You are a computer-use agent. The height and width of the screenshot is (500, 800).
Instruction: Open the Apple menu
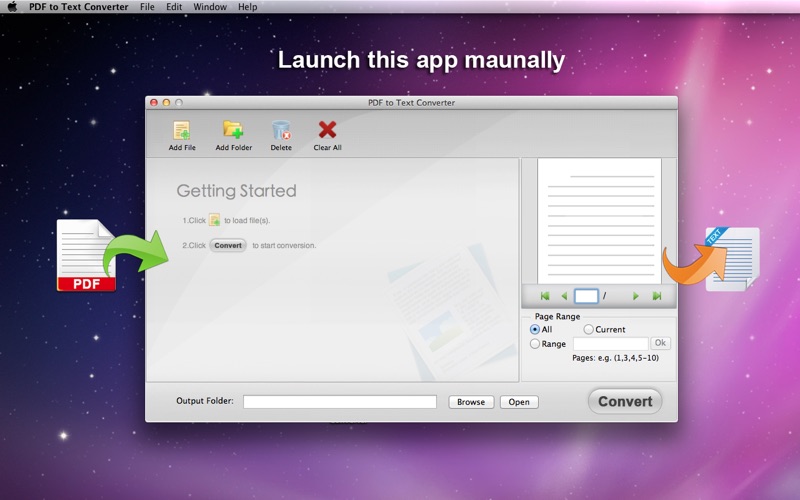tap(12, 7)
